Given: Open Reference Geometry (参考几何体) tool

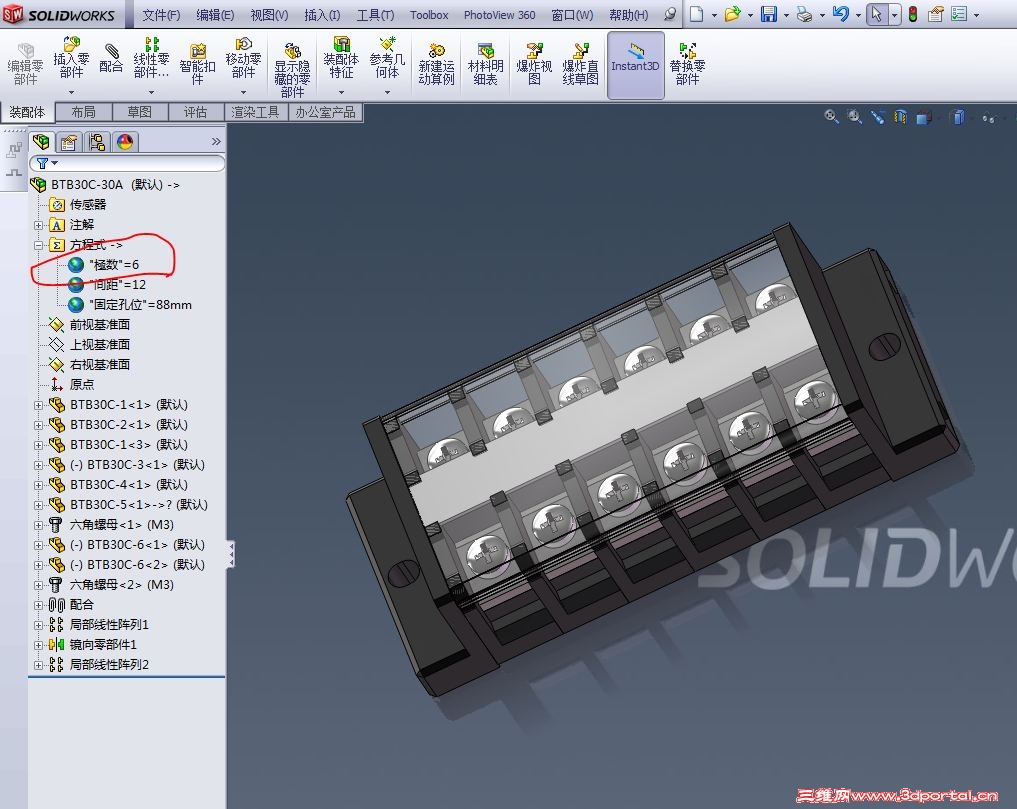Looking at the screenshot, I should (x=387, y=58).
